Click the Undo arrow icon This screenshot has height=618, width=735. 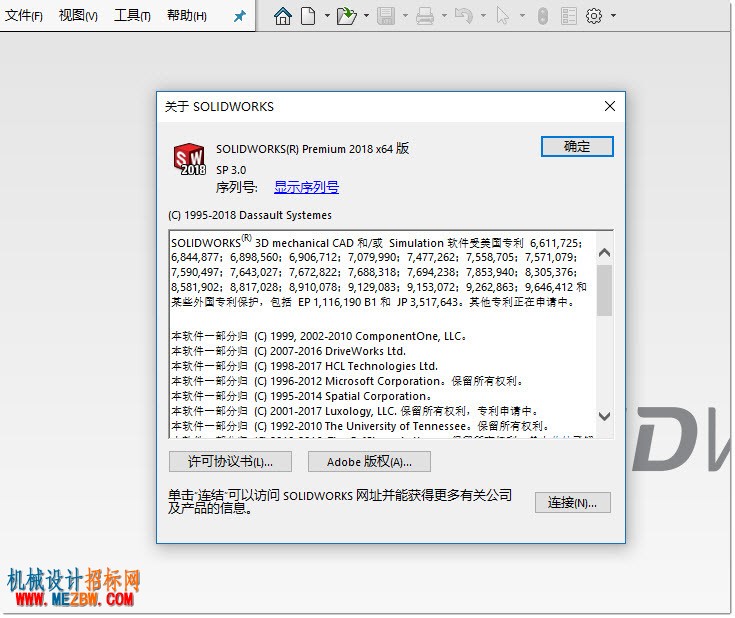(464, 16)
